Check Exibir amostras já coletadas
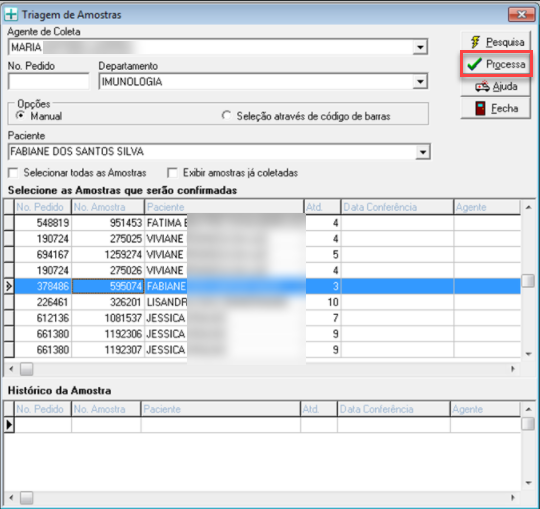 click(x=172, y=173)
